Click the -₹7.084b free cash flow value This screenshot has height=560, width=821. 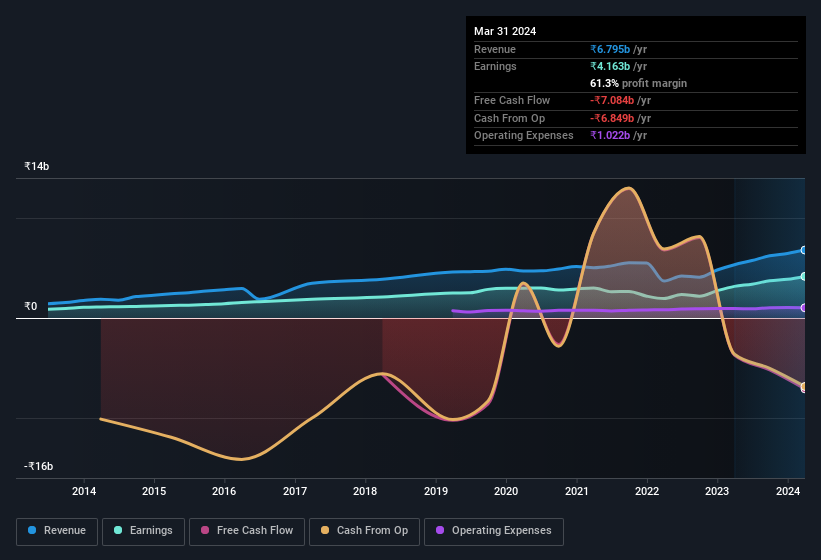click(x=612, y=100)
